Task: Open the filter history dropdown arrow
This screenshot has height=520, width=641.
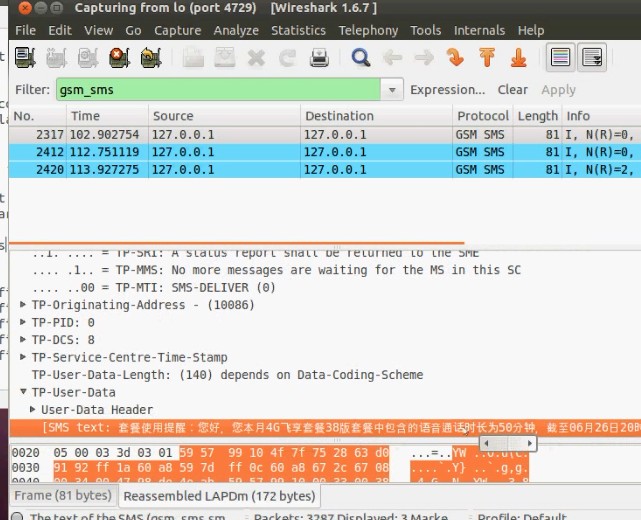Action: click(x=392, y=90)
